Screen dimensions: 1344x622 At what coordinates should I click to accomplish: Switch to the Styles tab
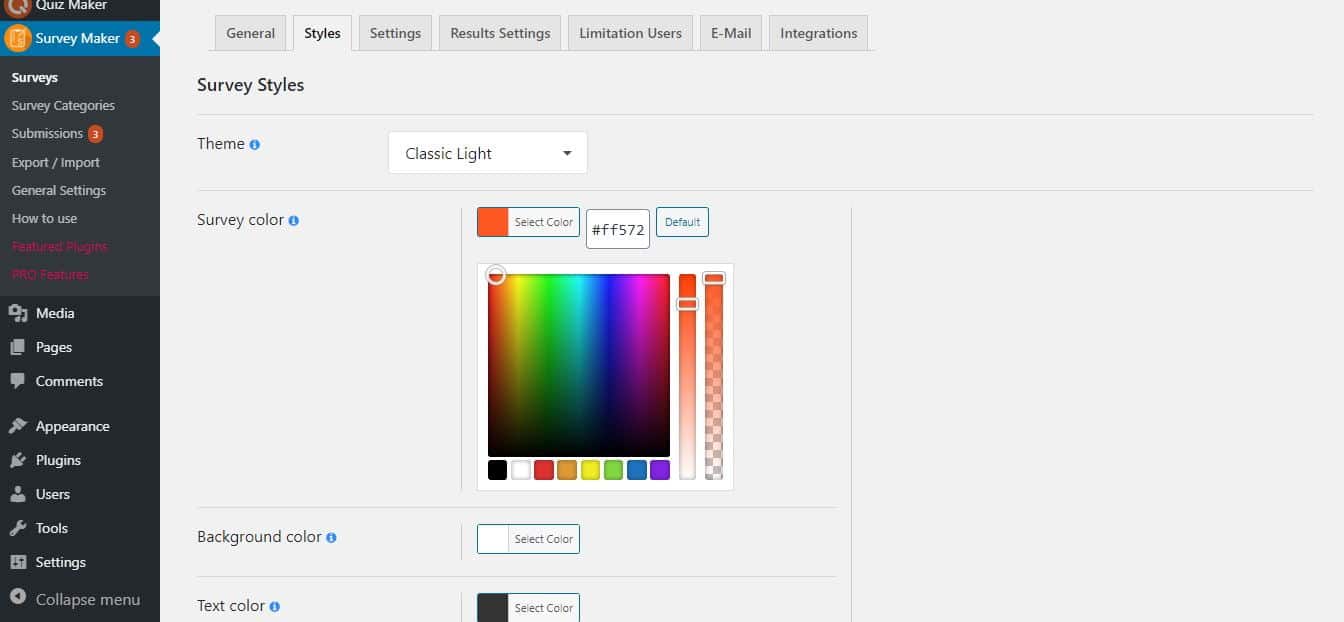(x=322, y=33)
